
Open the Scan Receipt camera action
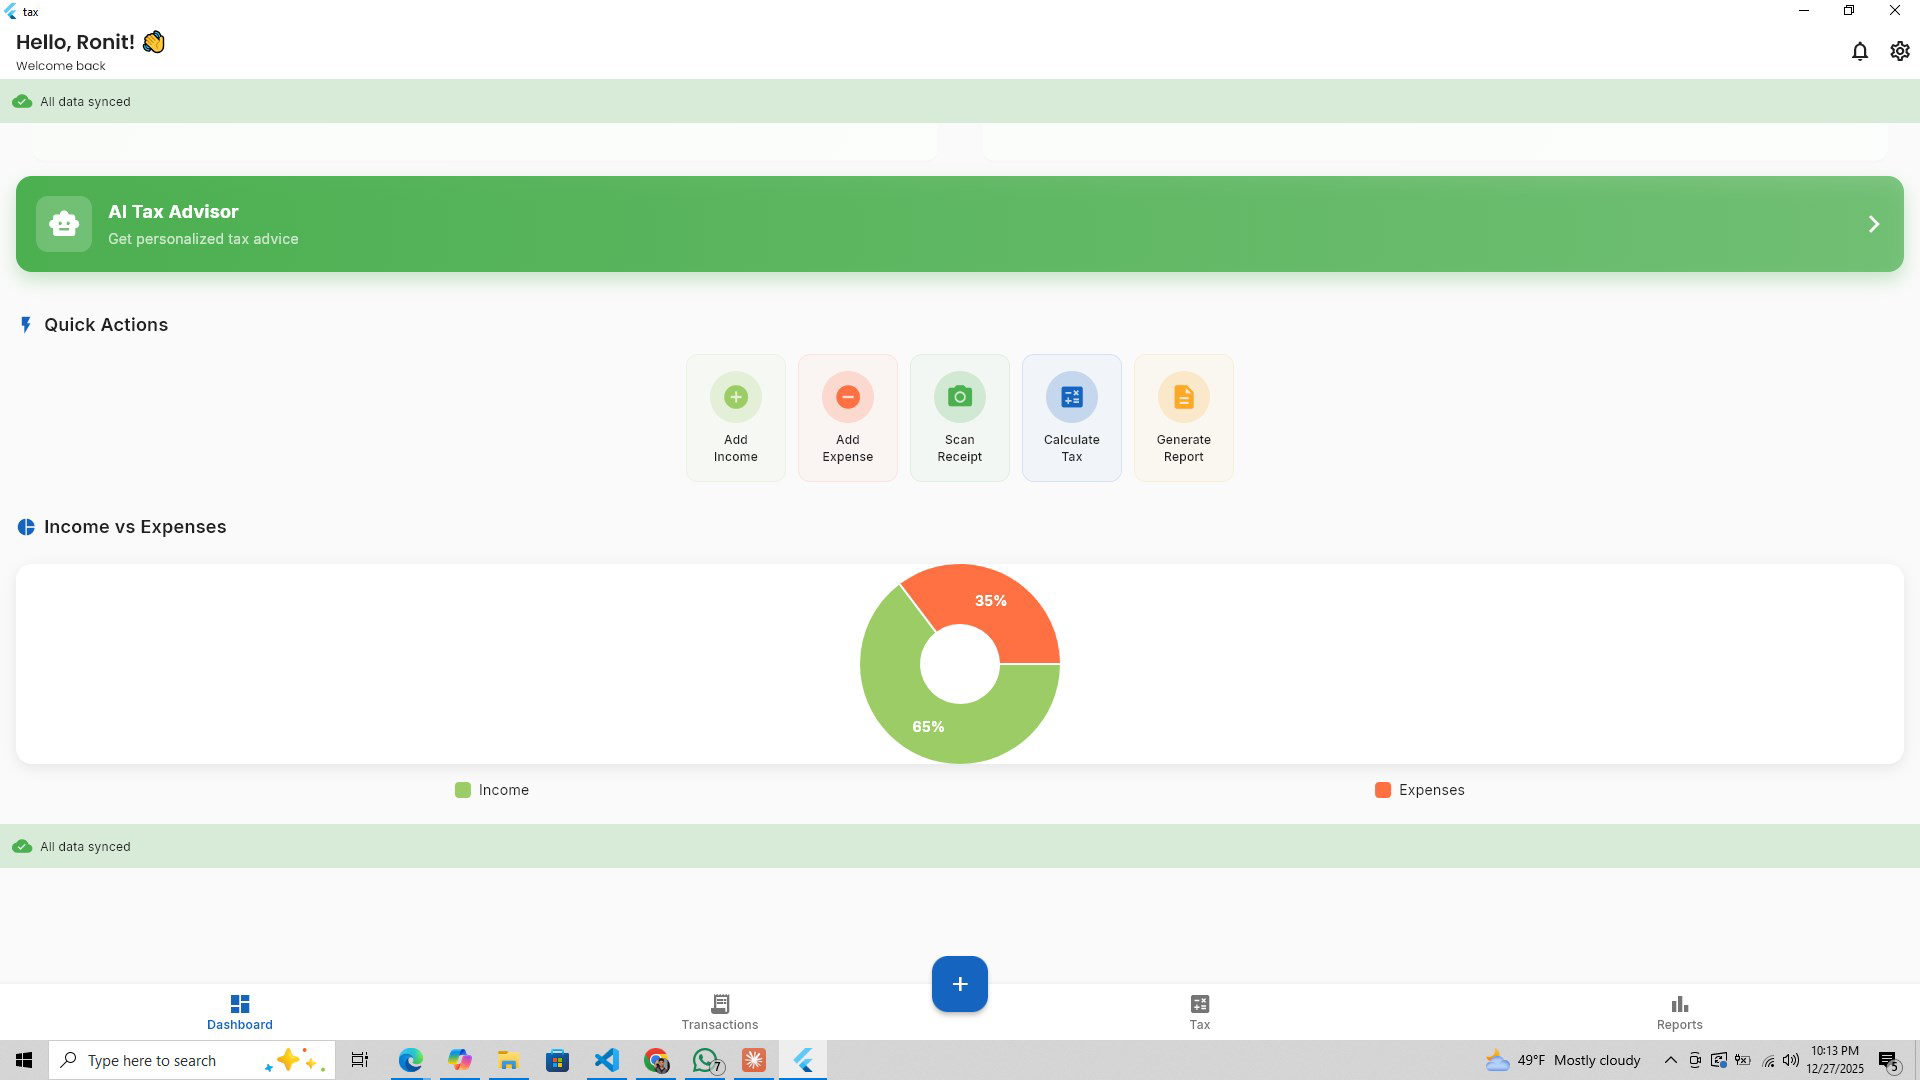[x=959, y=417]
